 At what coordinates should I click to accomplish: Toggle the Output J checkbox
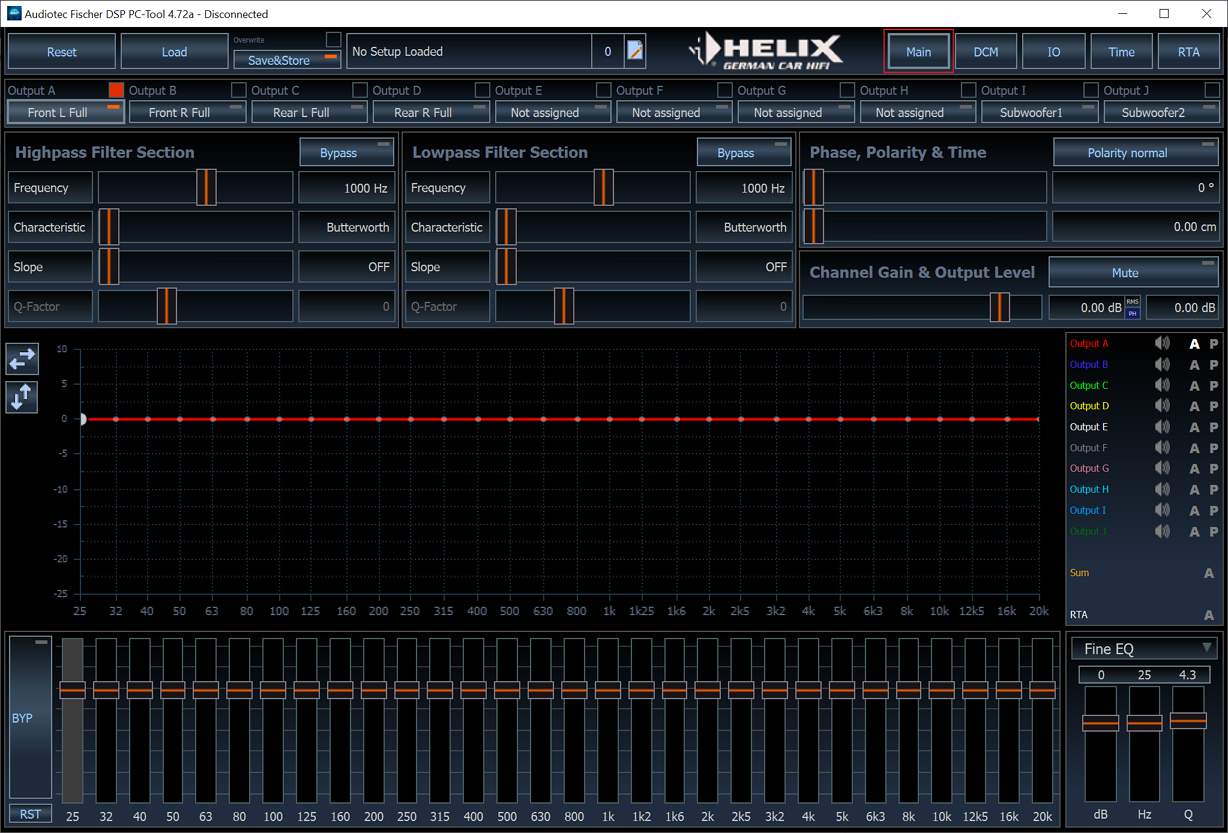click(x=1212, y=90)
